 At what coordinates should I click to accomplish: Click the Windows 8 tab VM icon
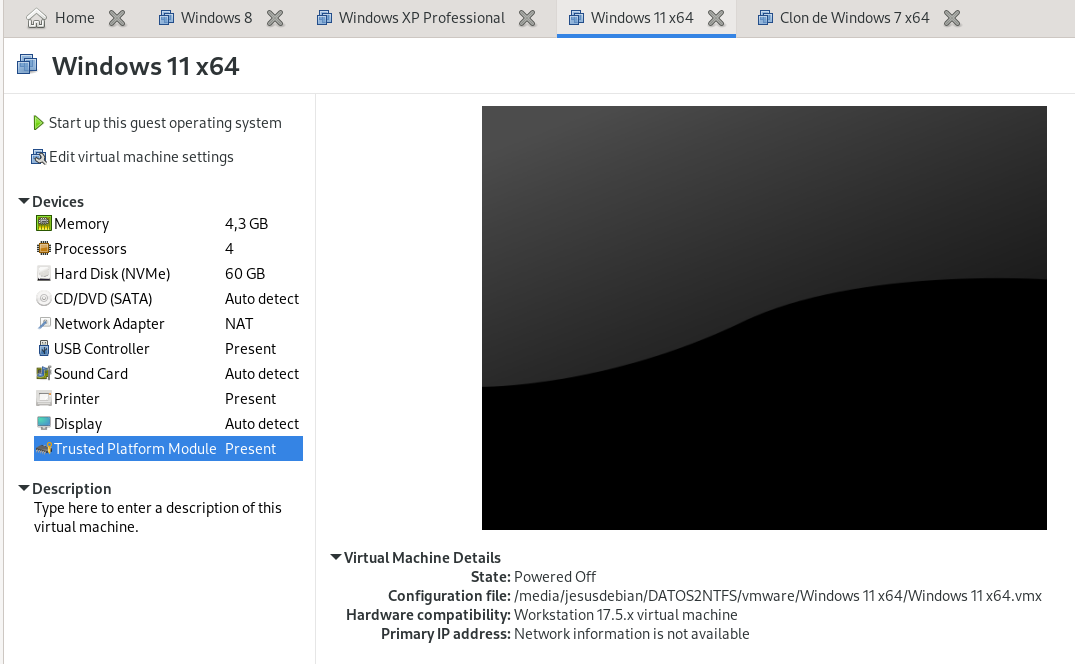(x=166, y=18)
